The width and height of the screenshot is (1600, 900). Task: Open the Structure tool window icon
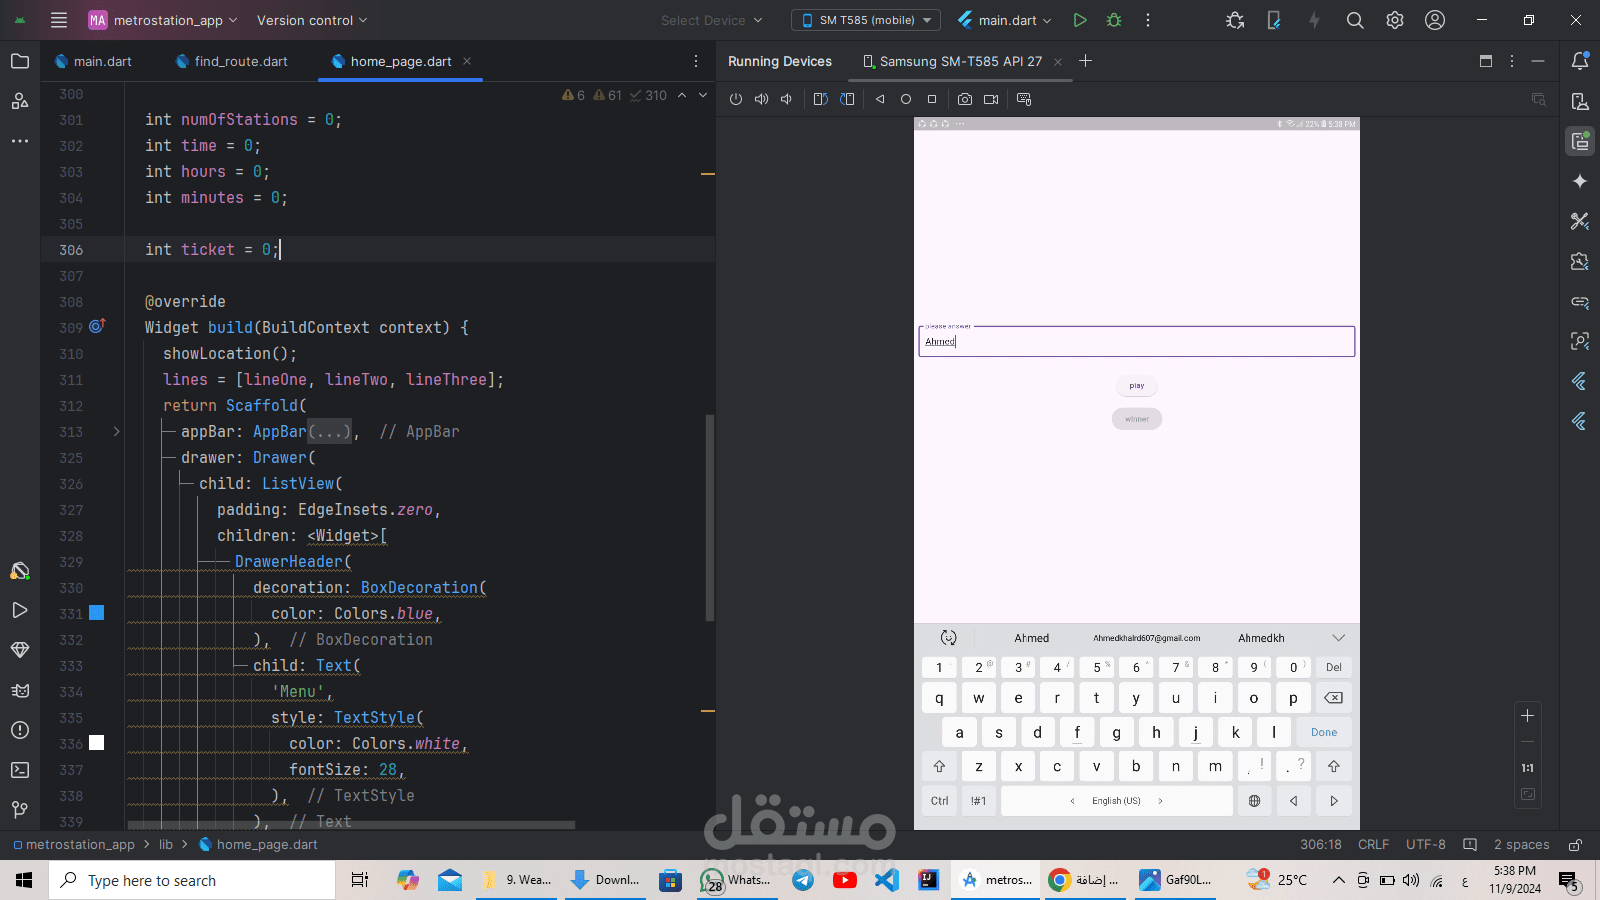point(20,101)
